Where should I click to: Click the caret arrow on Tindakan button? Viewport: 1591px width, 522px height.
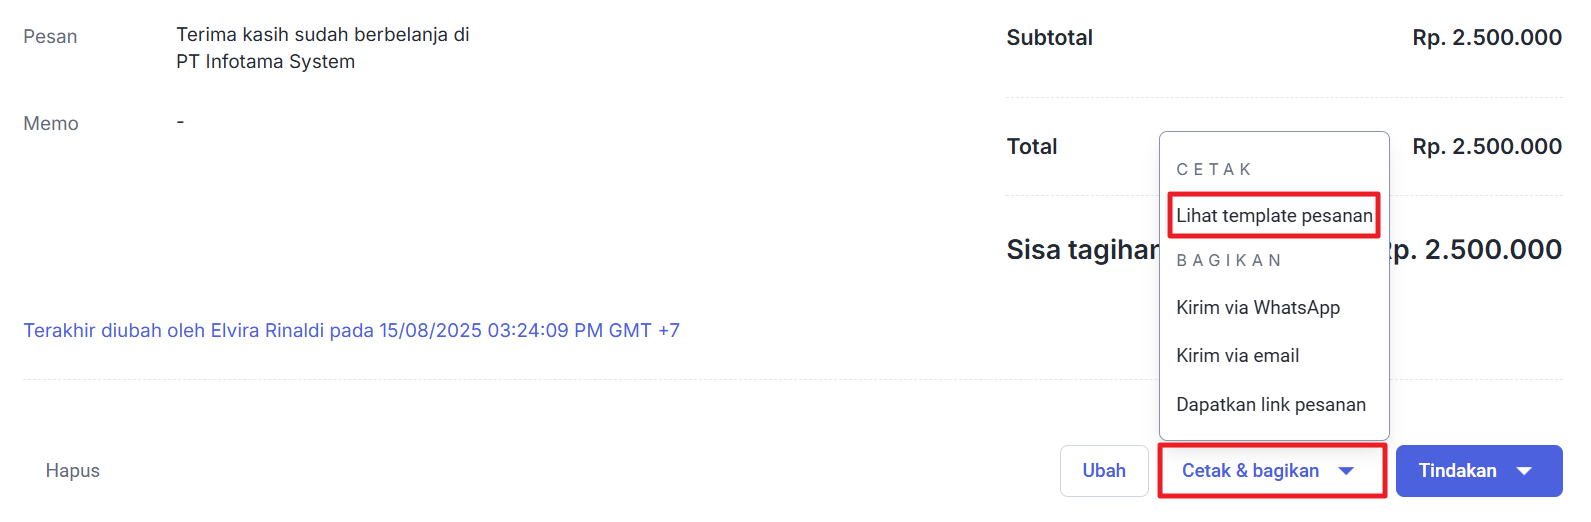point(1524,471)
